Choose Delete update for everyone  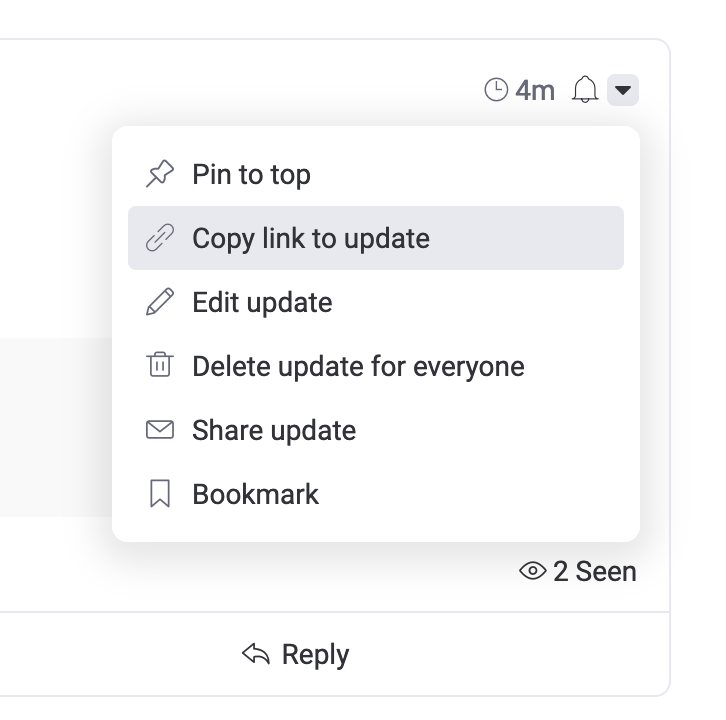point(376,366)
